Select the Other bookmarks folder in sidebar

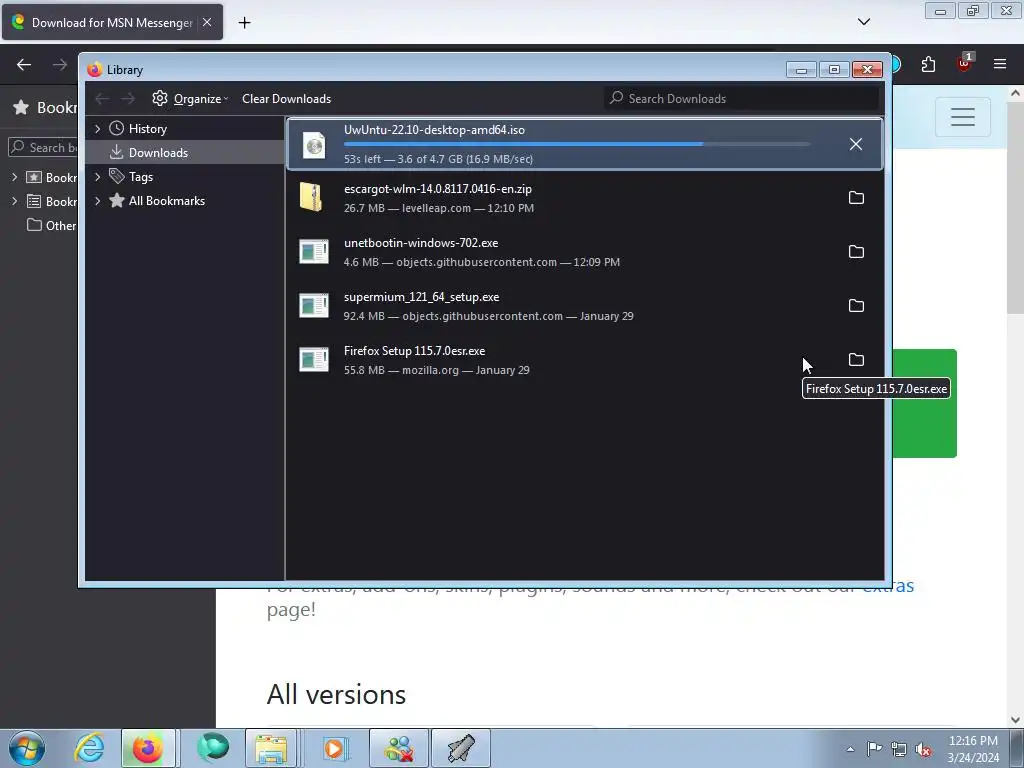point(52,225)
